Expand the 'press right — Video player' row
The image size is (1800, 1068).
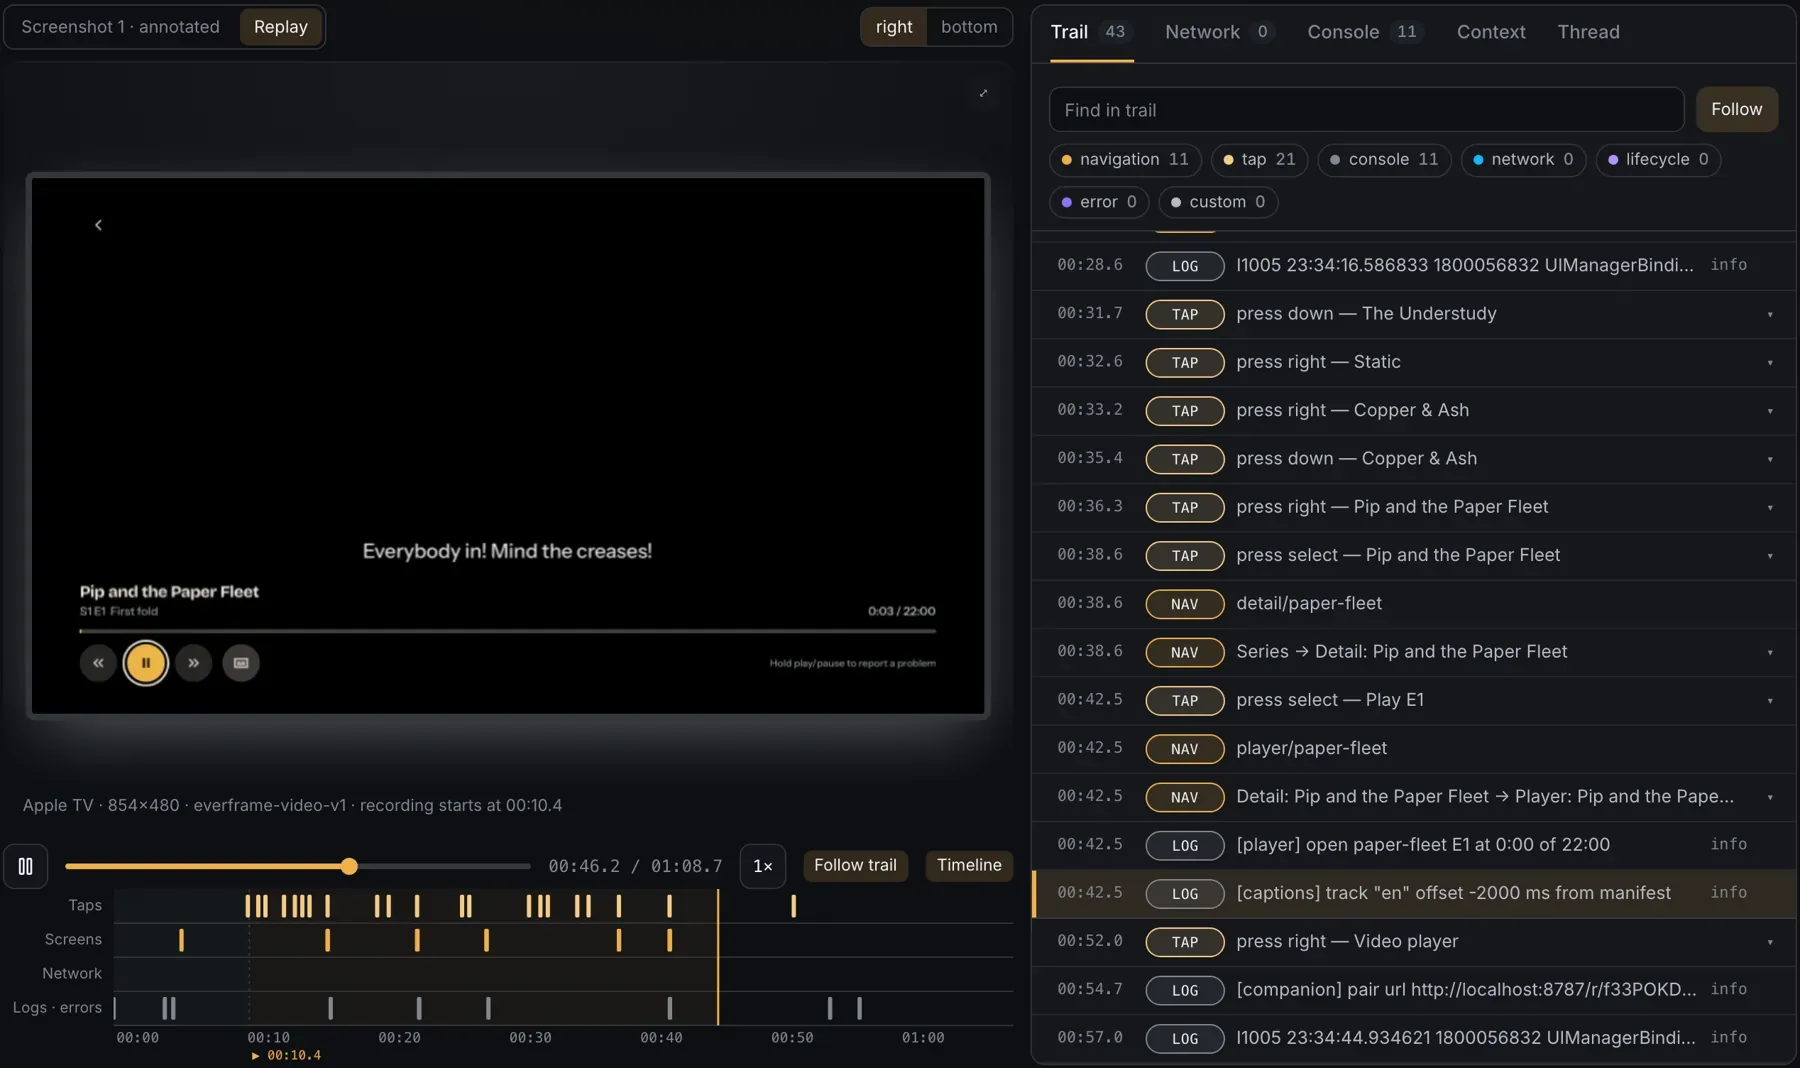click(x=1770, y=942)
